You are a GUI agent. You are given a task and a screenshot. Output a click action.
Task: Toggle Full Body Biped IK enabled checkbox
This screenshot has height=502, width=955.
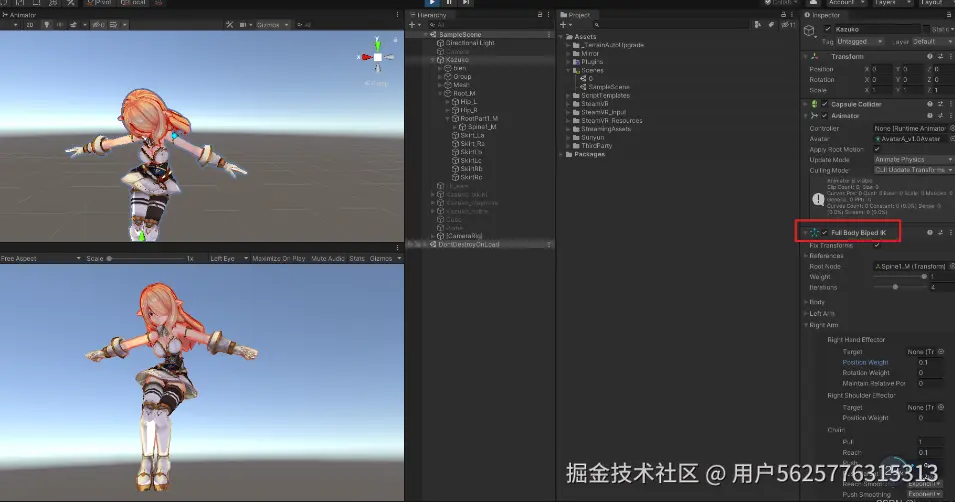pos(825,233)
